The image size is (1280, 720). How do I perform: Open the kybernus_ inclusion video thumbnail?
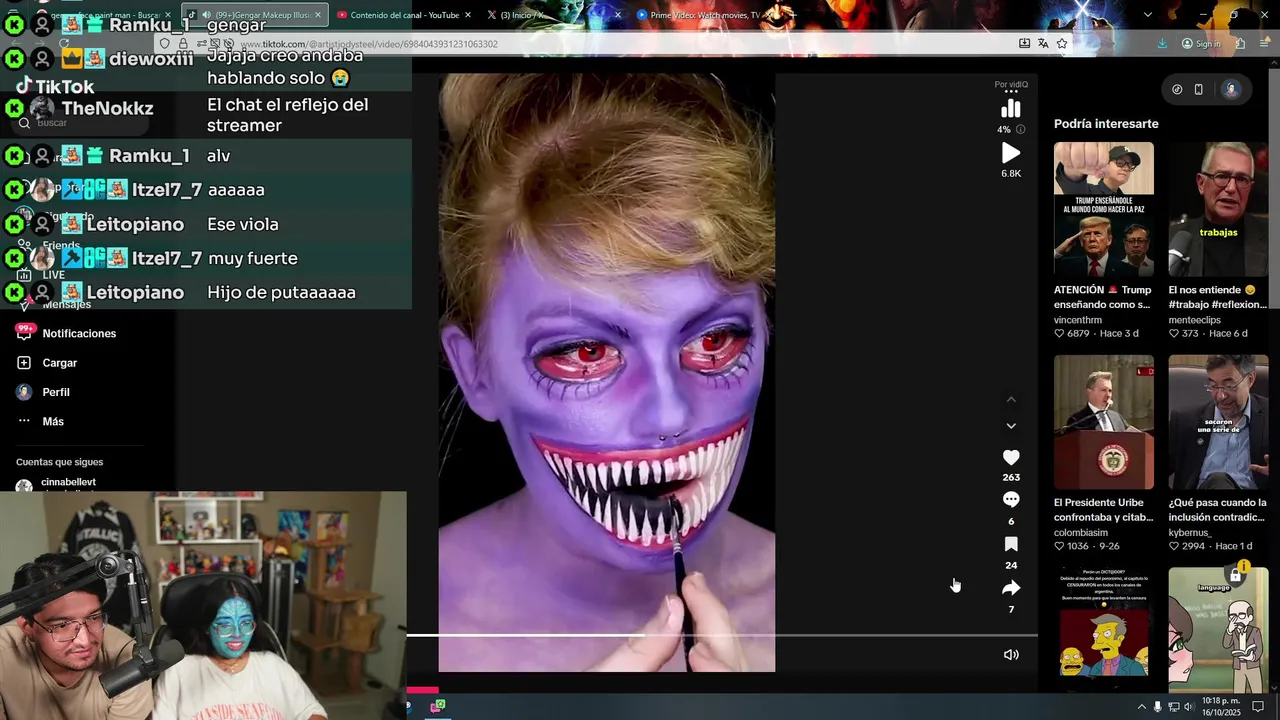coord(1218,422)
